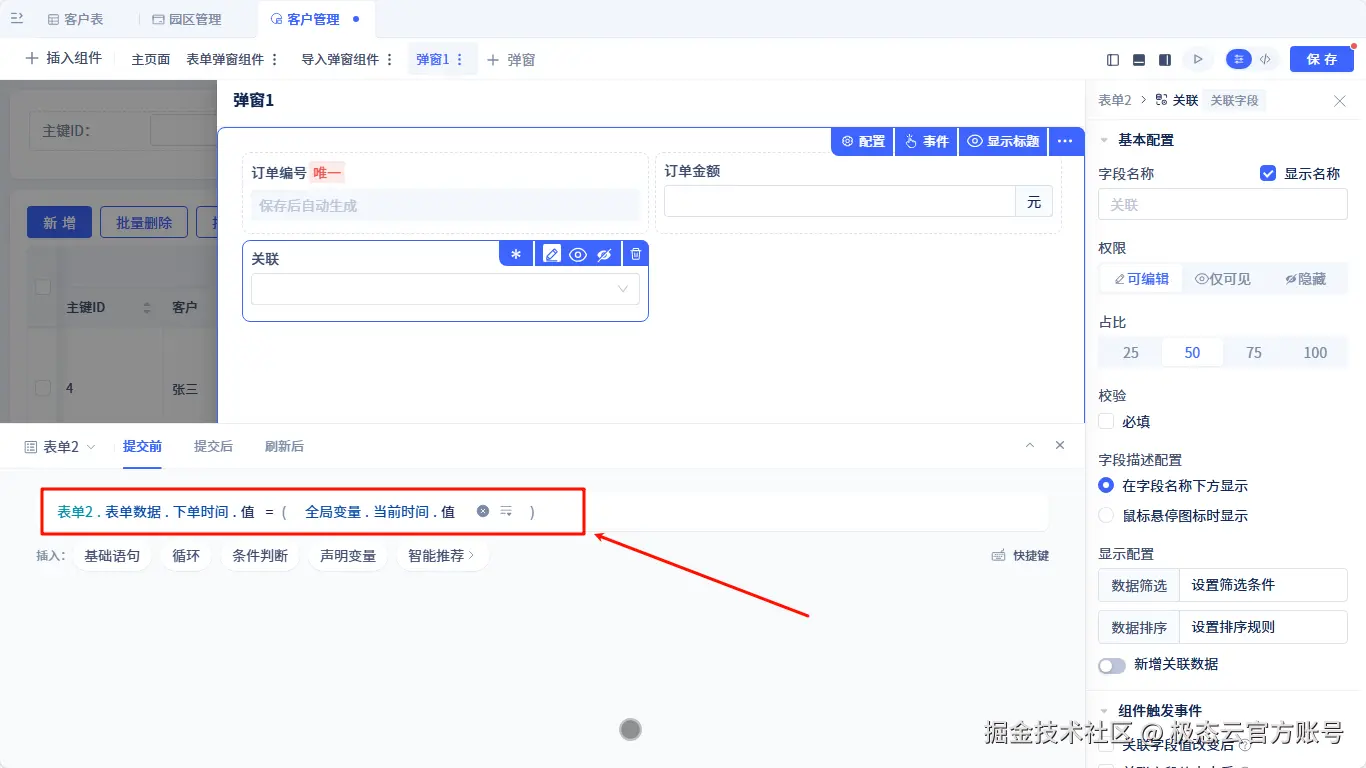Click the navigation collapse icon at top-left

click(x=17, y=19)
